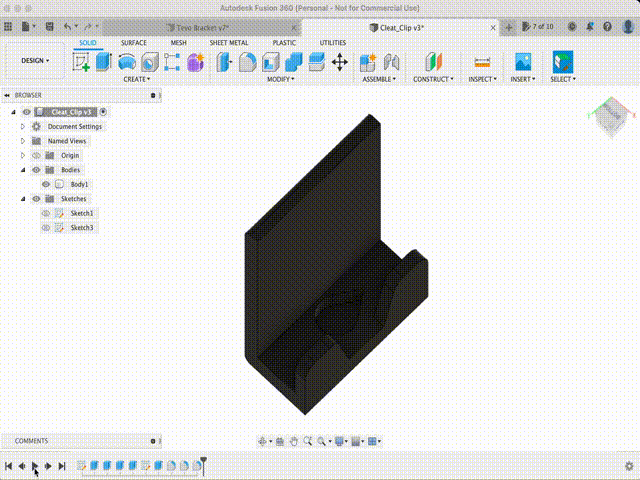This screenshot has height=480, width=640.
Task: Select the Measure tool
Action: point(482,62)
